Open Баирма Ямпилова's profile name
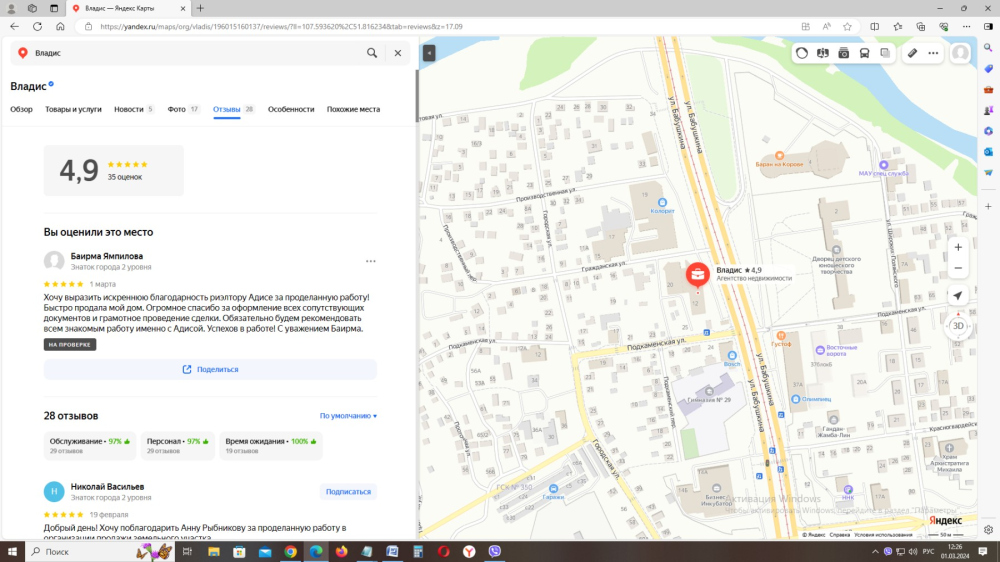1000x562 pixels. point(107,256)
